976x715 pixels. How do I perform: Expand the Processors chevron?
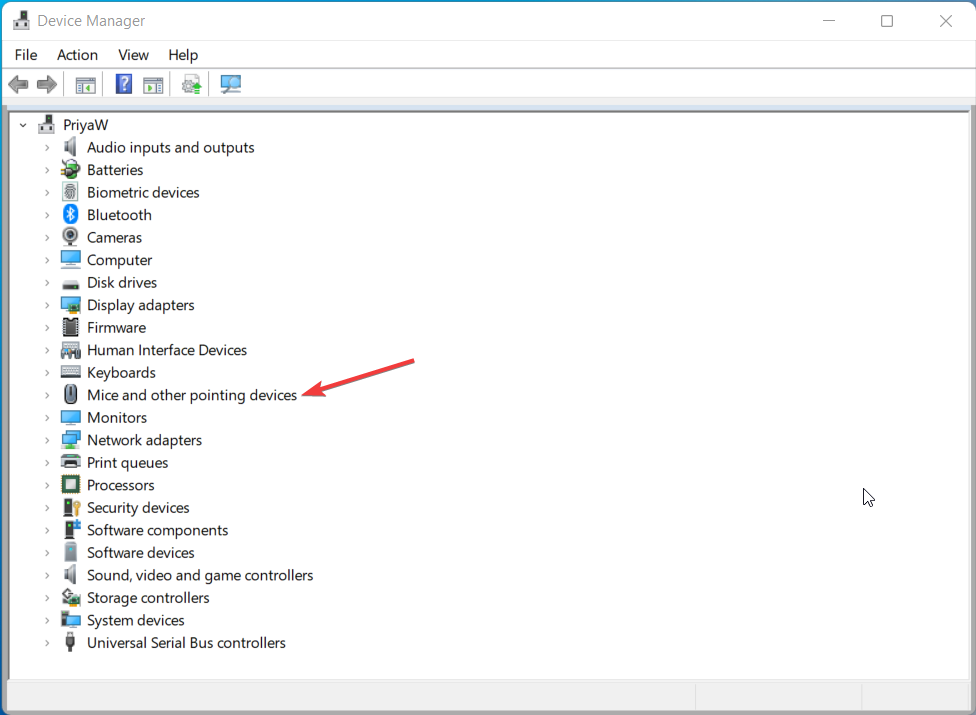[47, 485]
